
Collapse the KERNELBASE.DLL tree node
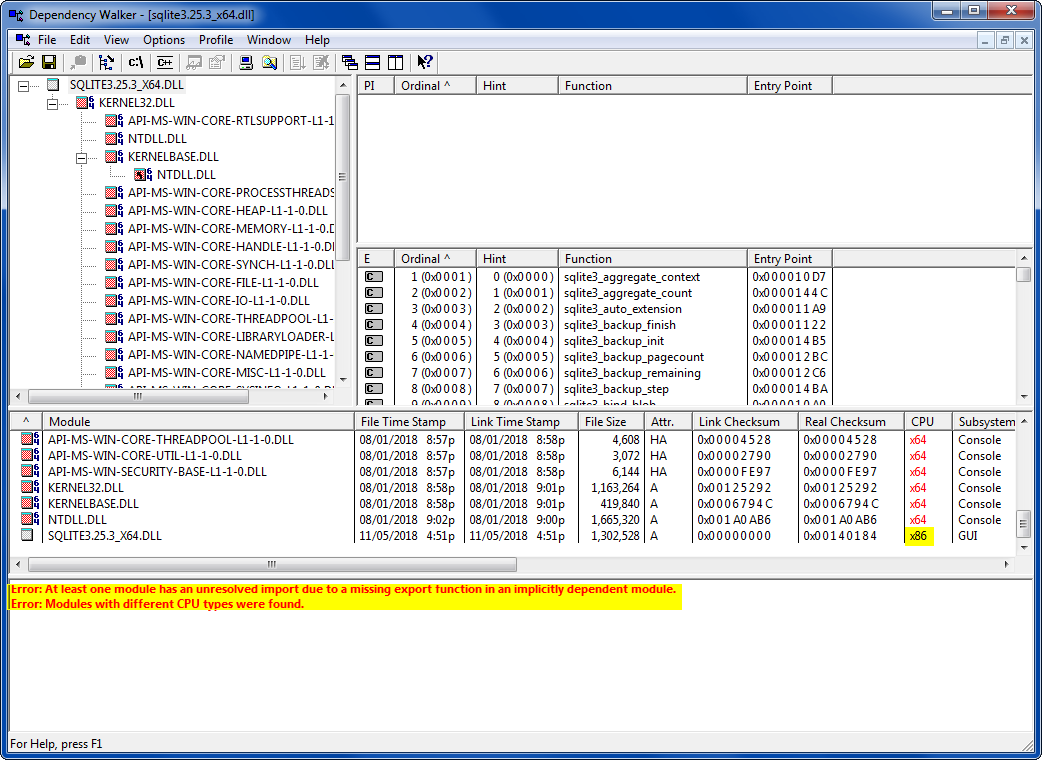point(82,157)
